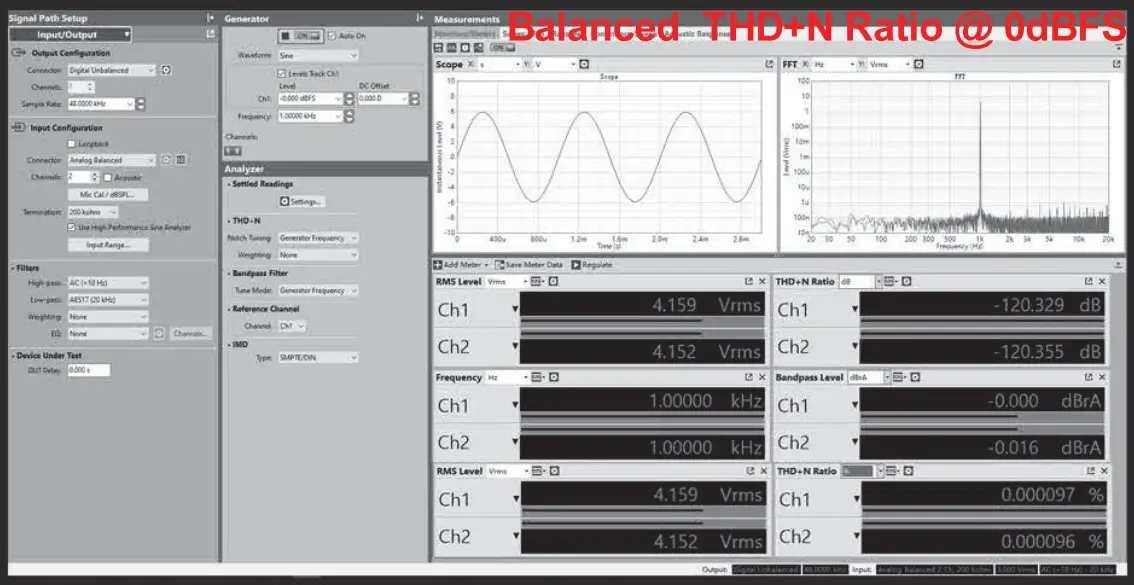Toggle Levels Track Ch1 checkbox
This screenshot has width=1134, height=585.
(x=282, y=74)
